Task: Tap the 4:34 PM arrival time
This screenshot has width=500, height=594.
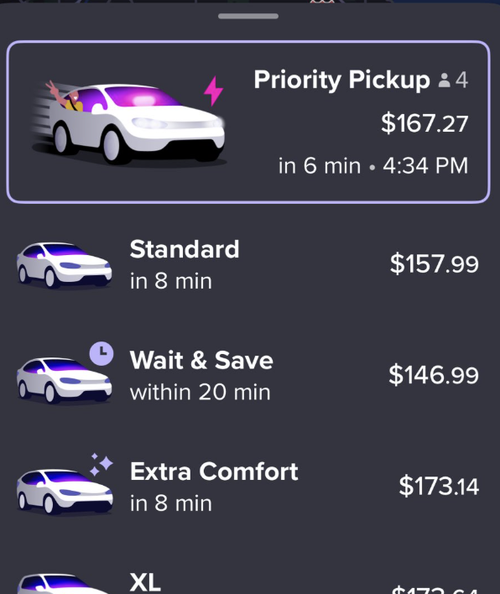Action: click(425, 166)
